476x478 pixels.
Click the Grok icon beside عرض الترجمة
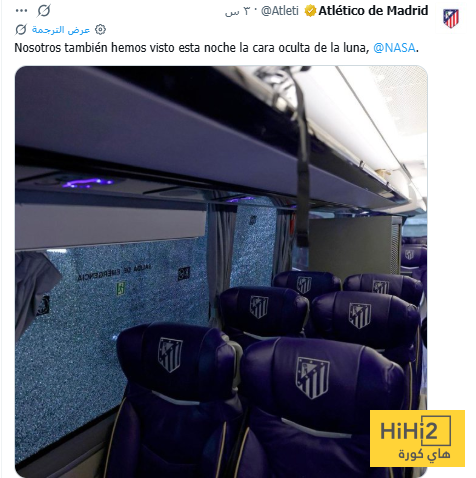(x=21, y=30)
